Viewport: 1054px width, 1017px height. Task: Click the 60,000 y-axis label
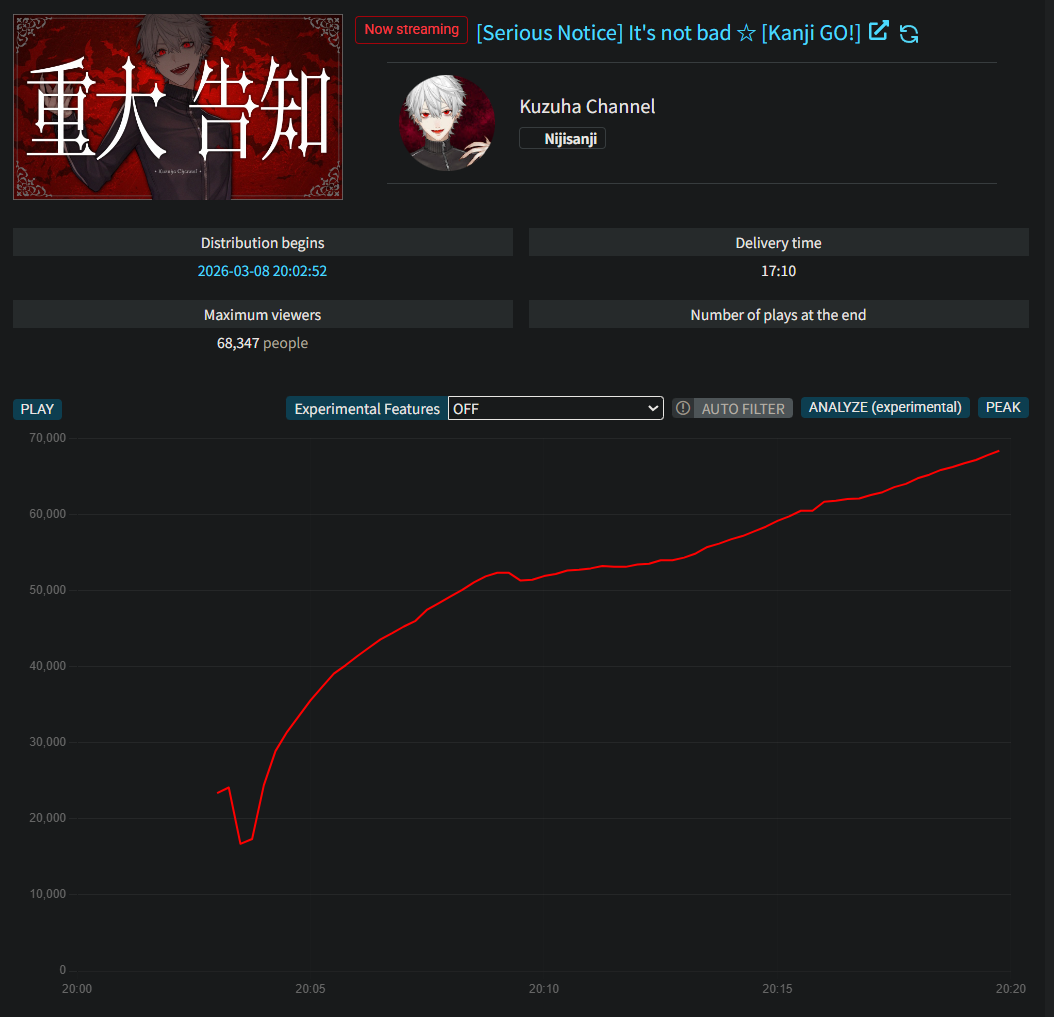click(48, 514)
